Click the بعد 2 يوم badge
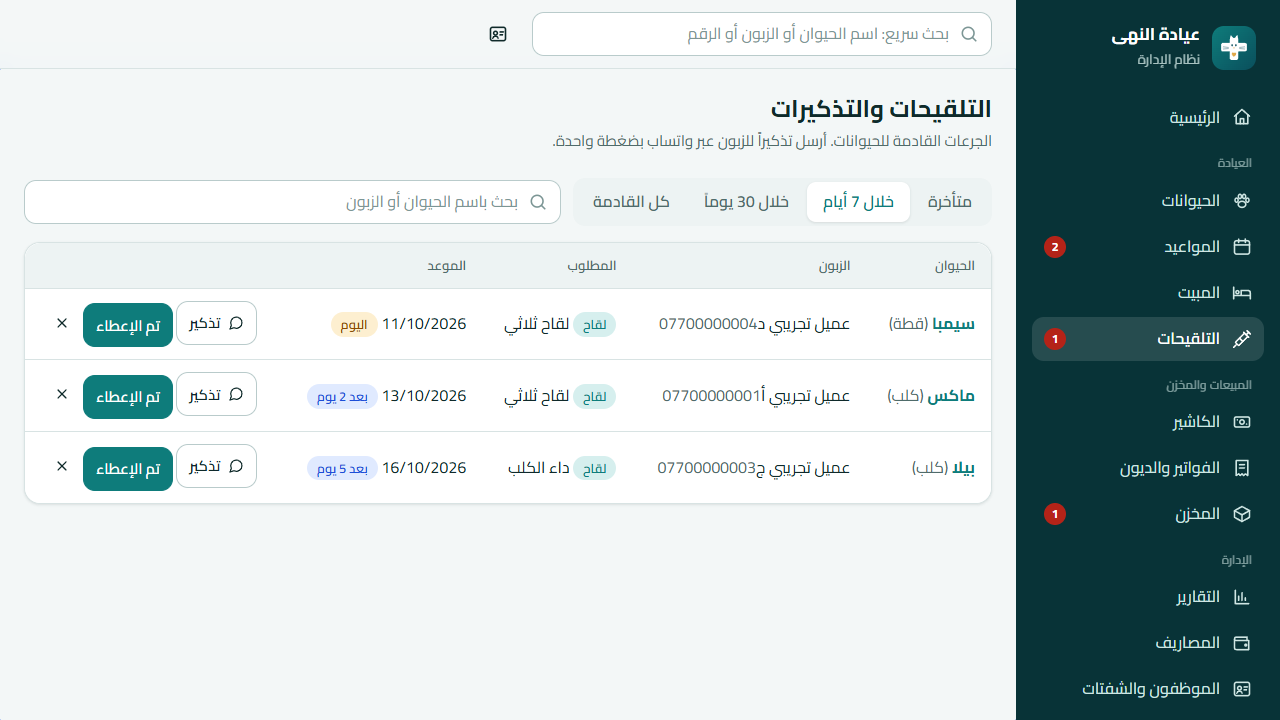This screenshot has height=720, width=1280. 343,397
